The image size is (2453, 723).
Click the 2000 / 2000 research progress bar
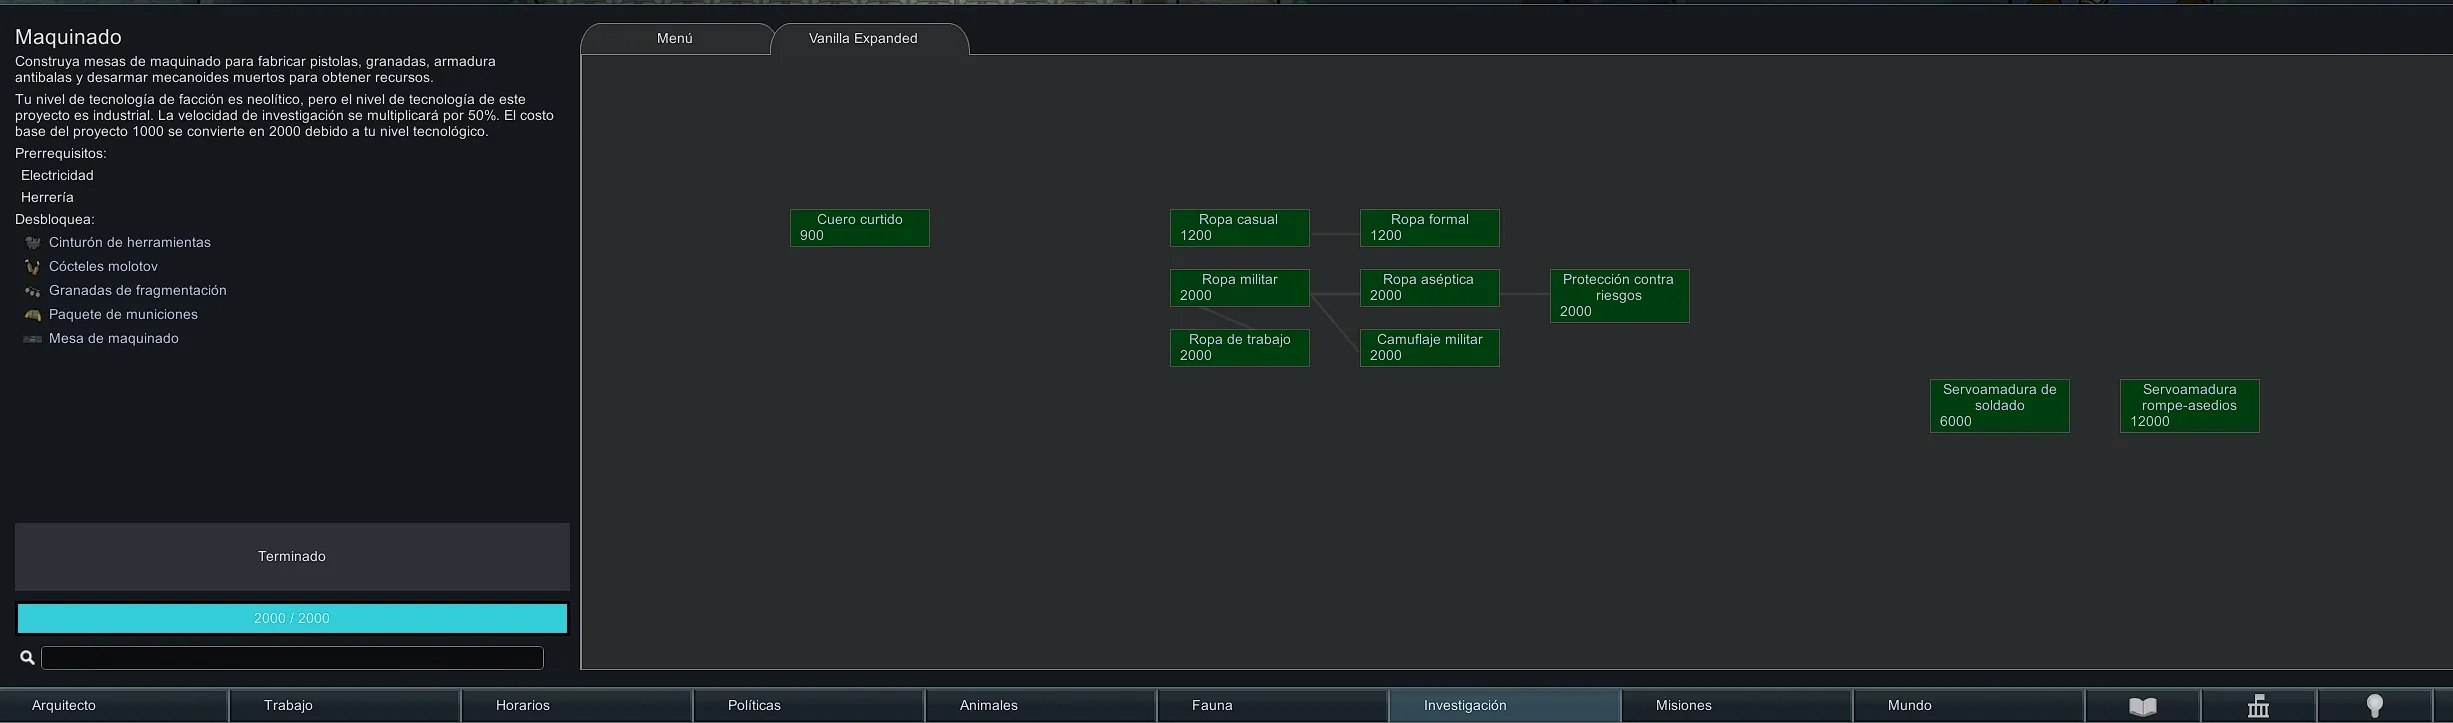pyautogui.click(x=292, y=619)
